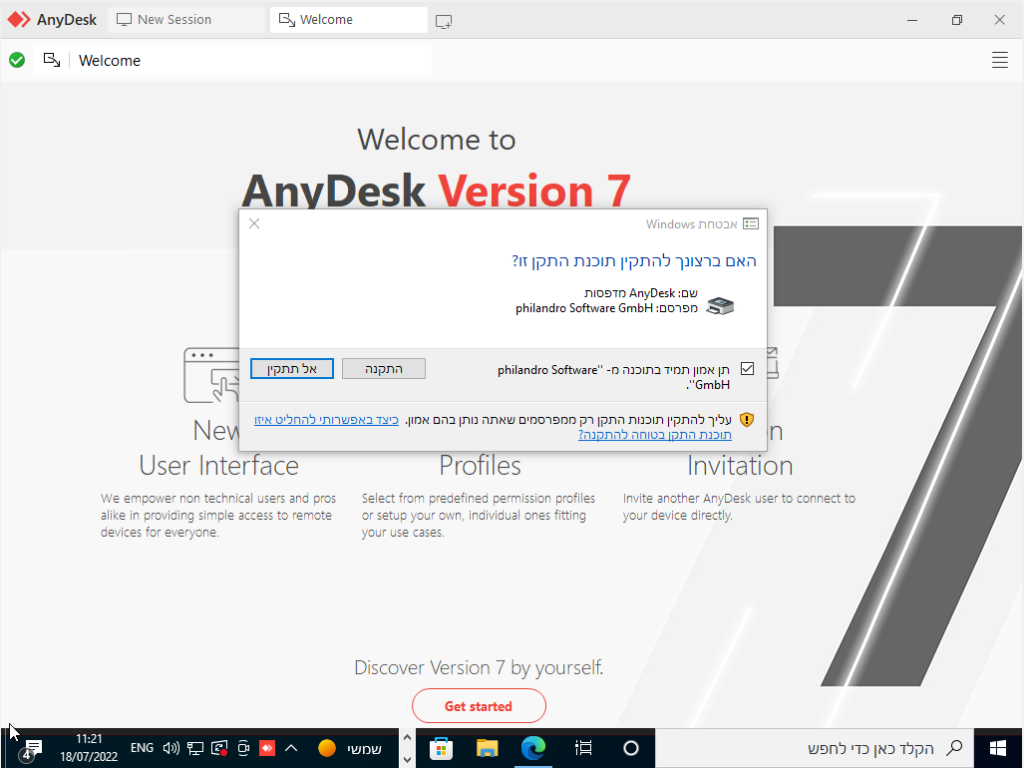Screen dimensions: 1024x768
Task: Open the notification center icon
Action: 31,750
